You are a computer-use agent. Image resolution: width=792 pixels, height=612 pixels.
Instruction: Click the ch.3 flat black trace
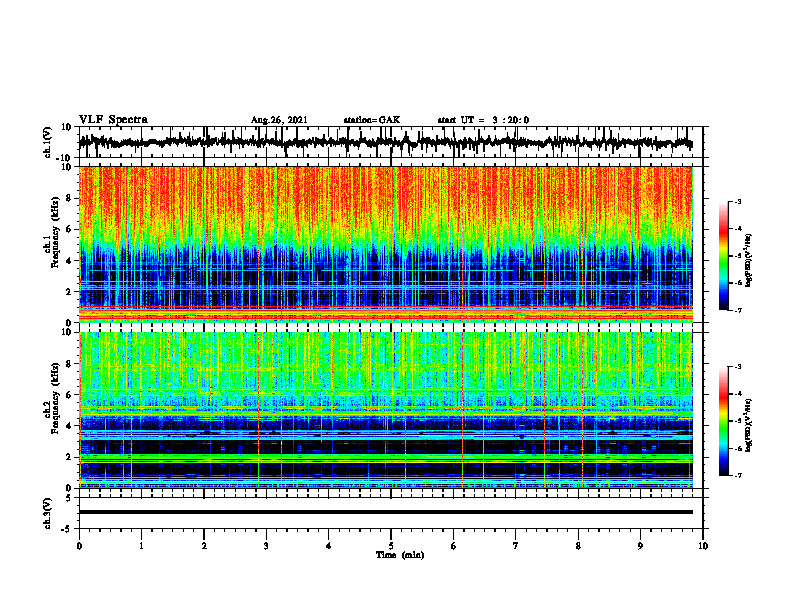386,512
